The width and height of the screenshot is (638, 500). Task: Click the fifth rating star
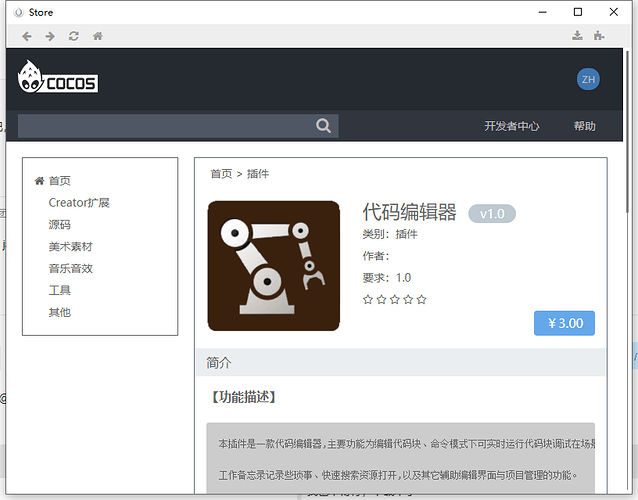[422, 300]
